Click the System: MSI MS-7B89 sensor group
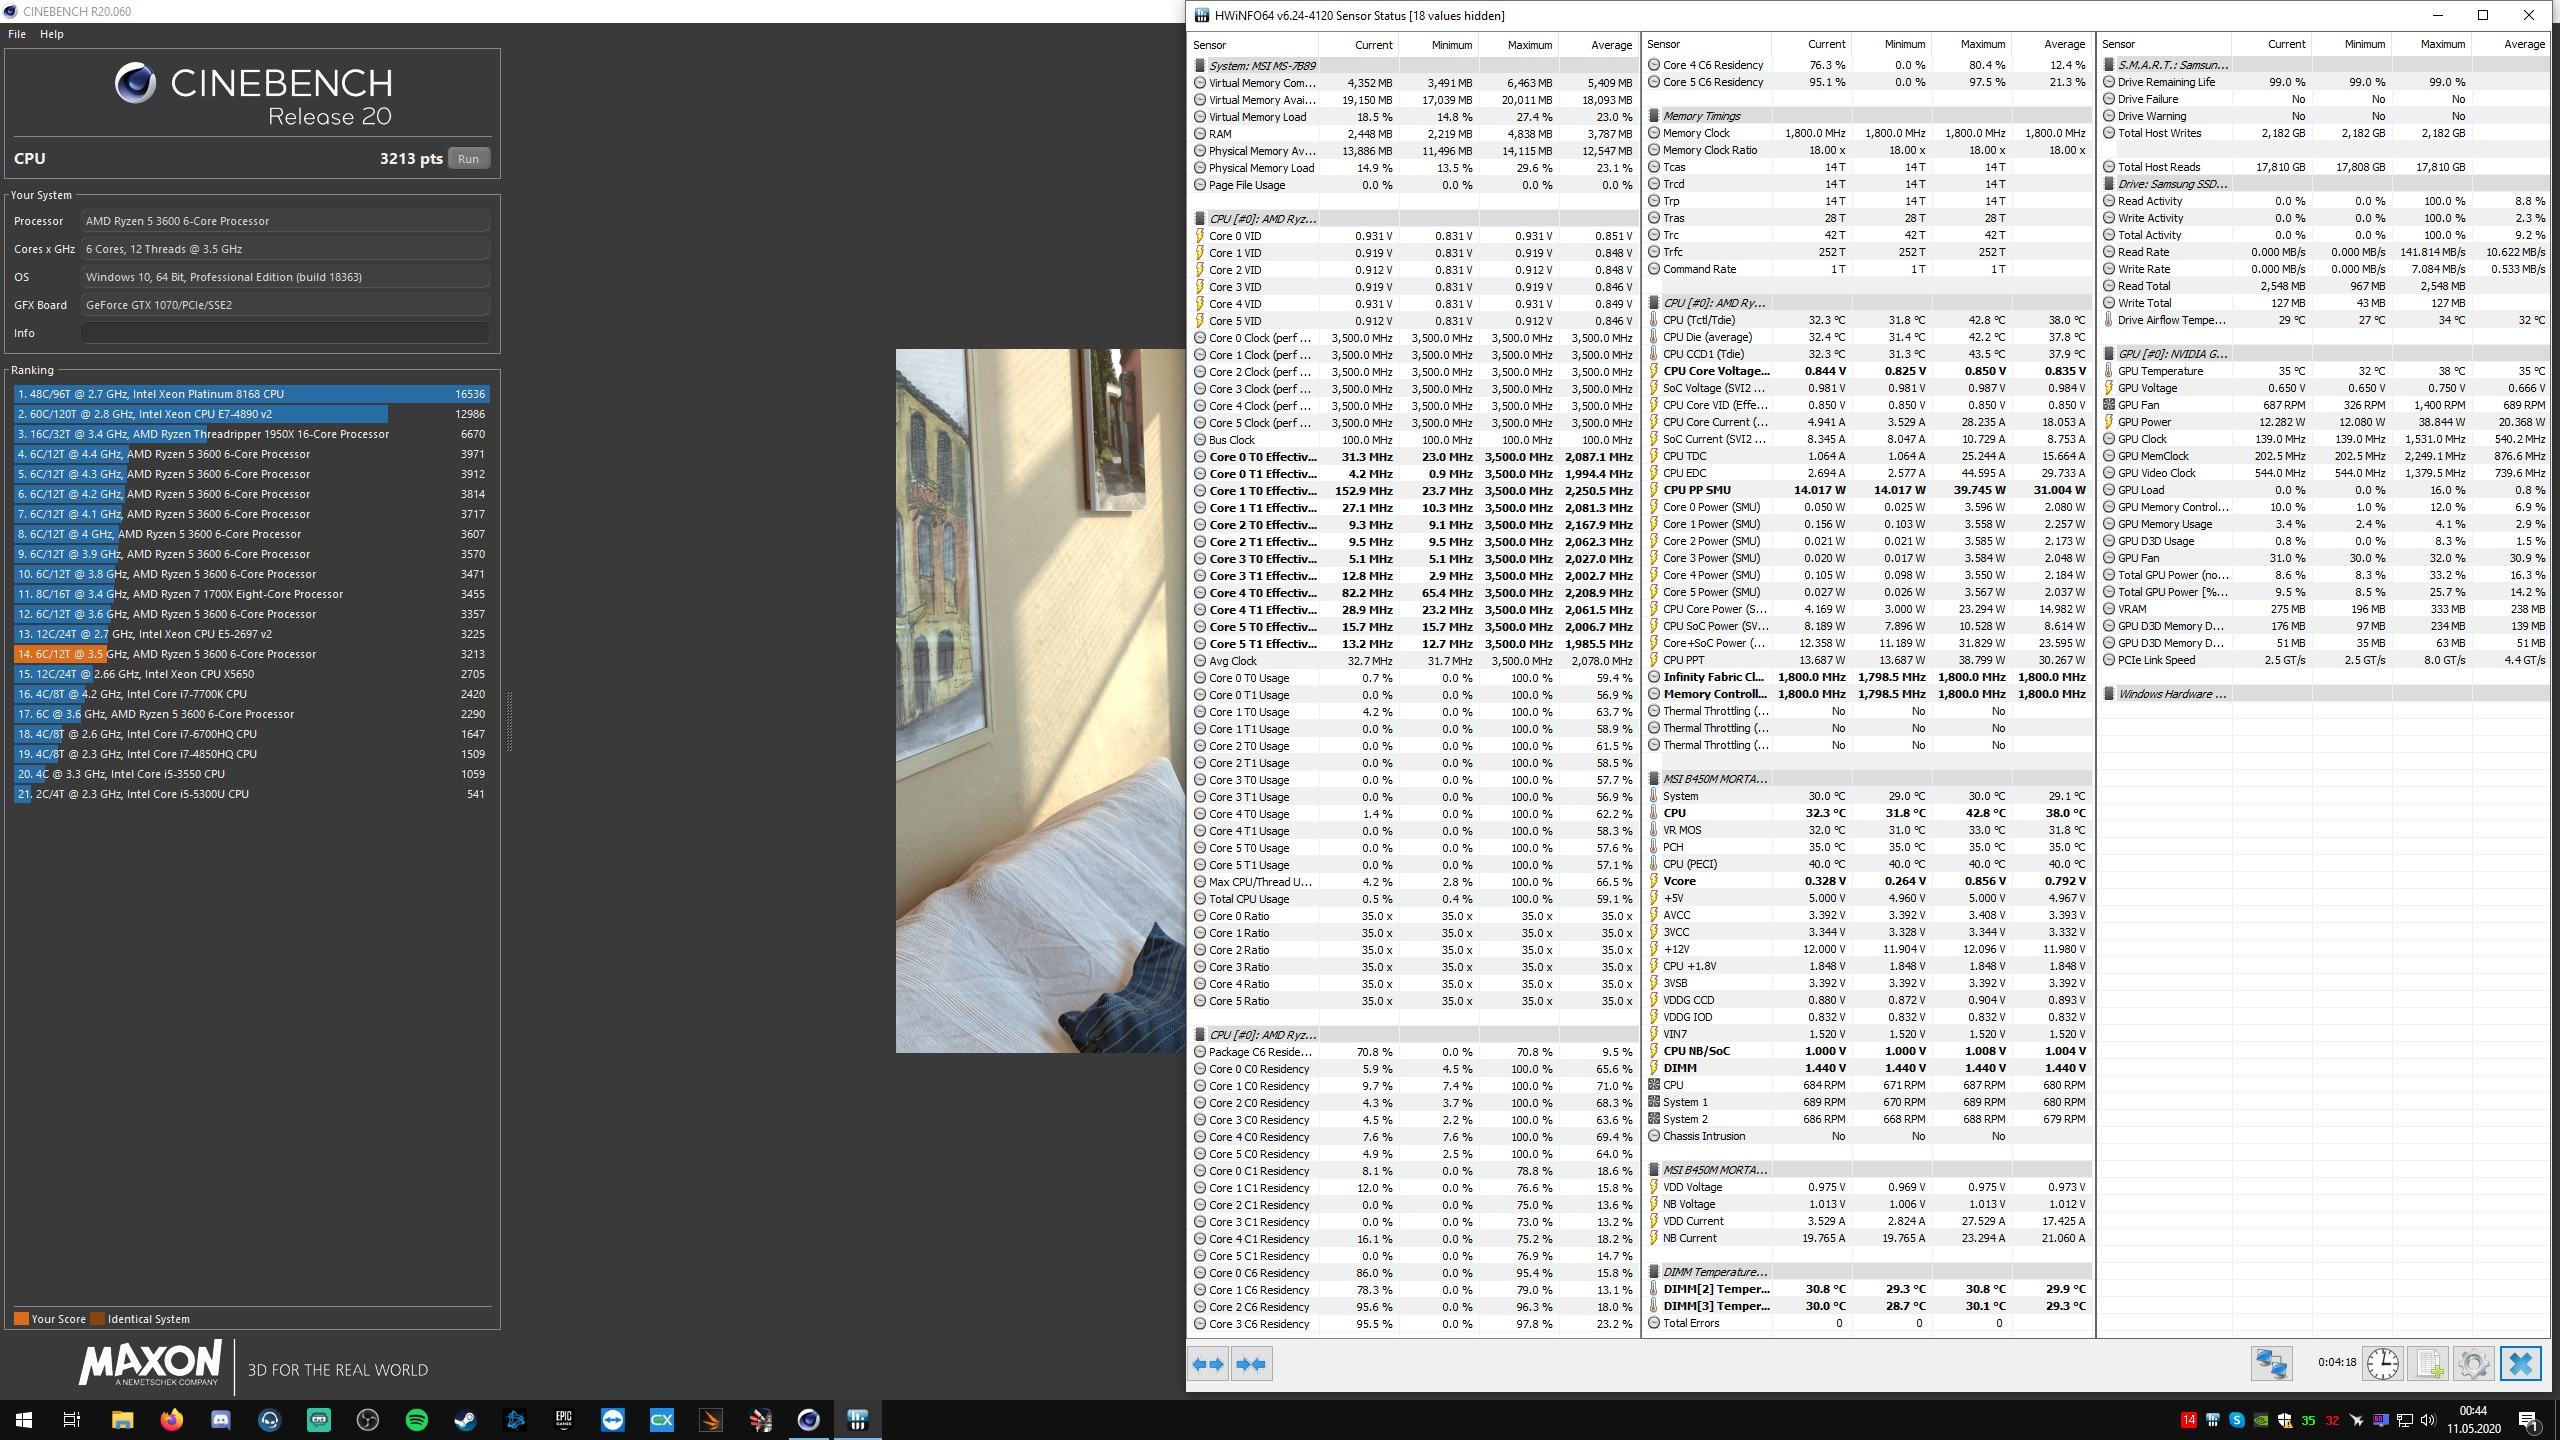Image resolution: width=2560 pixels, height=1440 pixels. click(1414, 66)
